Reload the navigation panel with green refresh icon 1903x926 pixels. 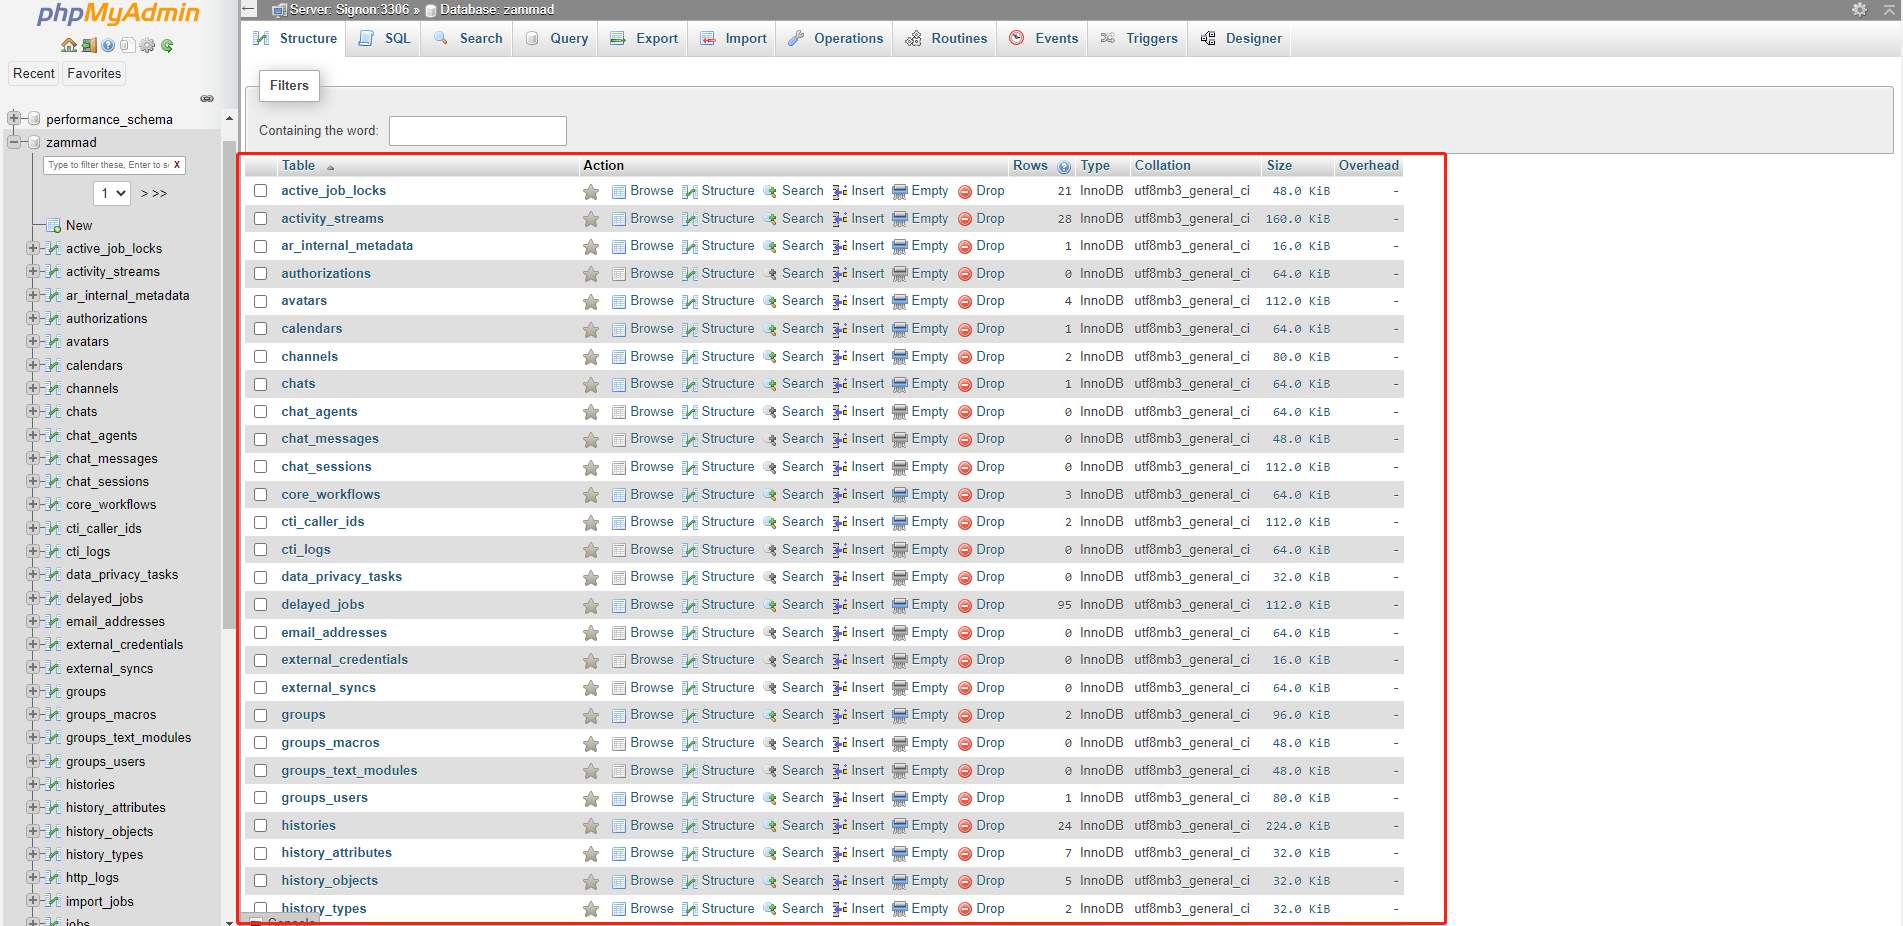[x=167, y=45]
